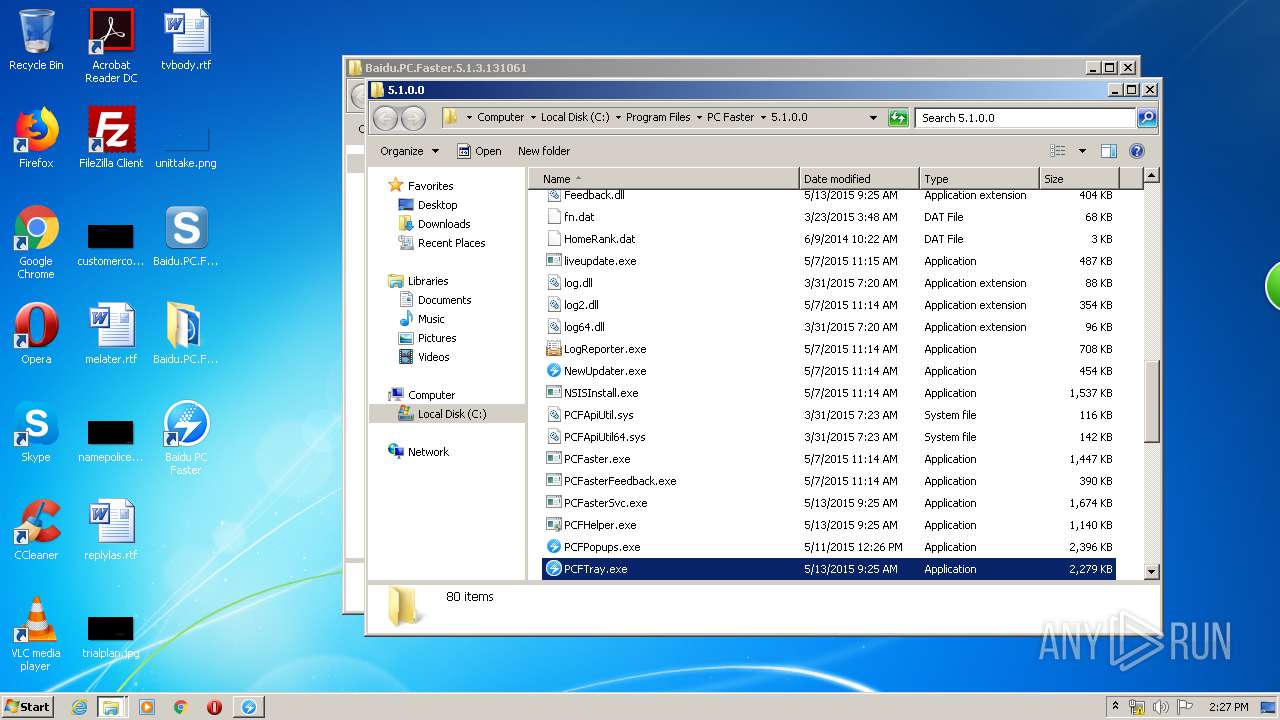Show the preview pane
The image size is (1280, 720).
(x=1108, y=151)
